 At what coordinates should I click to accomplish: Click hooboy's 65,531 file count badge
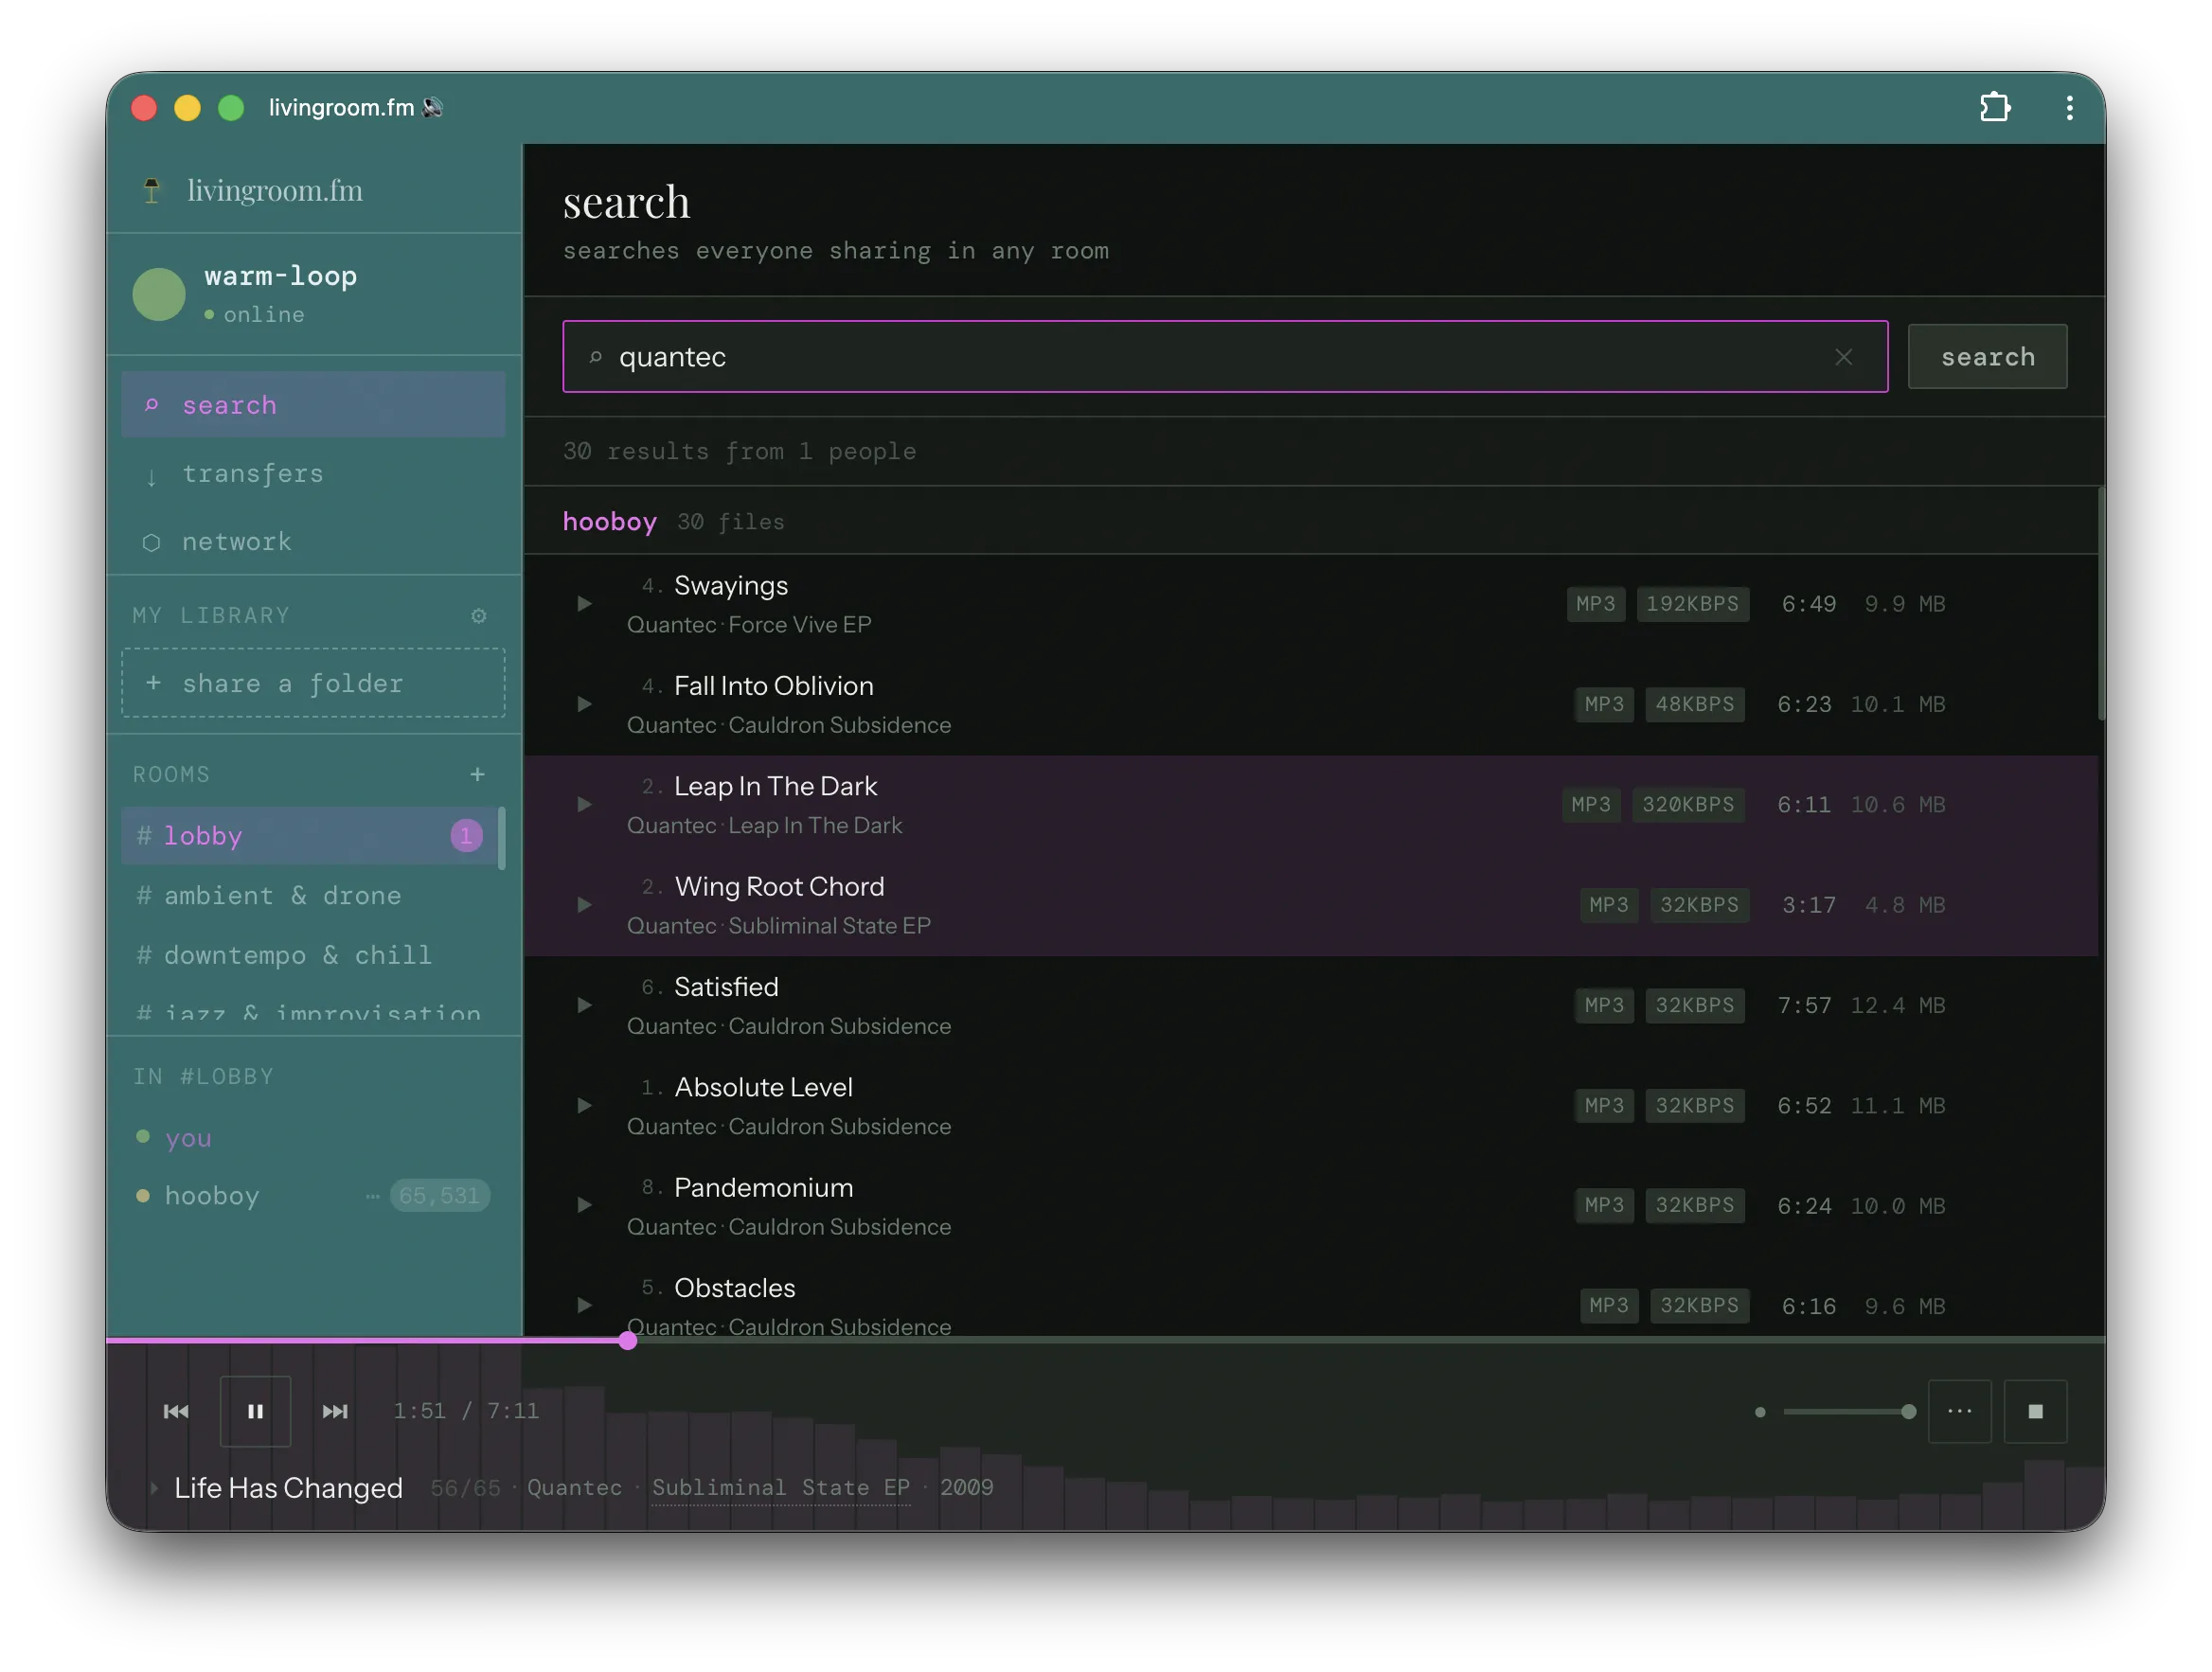click(x=440, y=1196)
